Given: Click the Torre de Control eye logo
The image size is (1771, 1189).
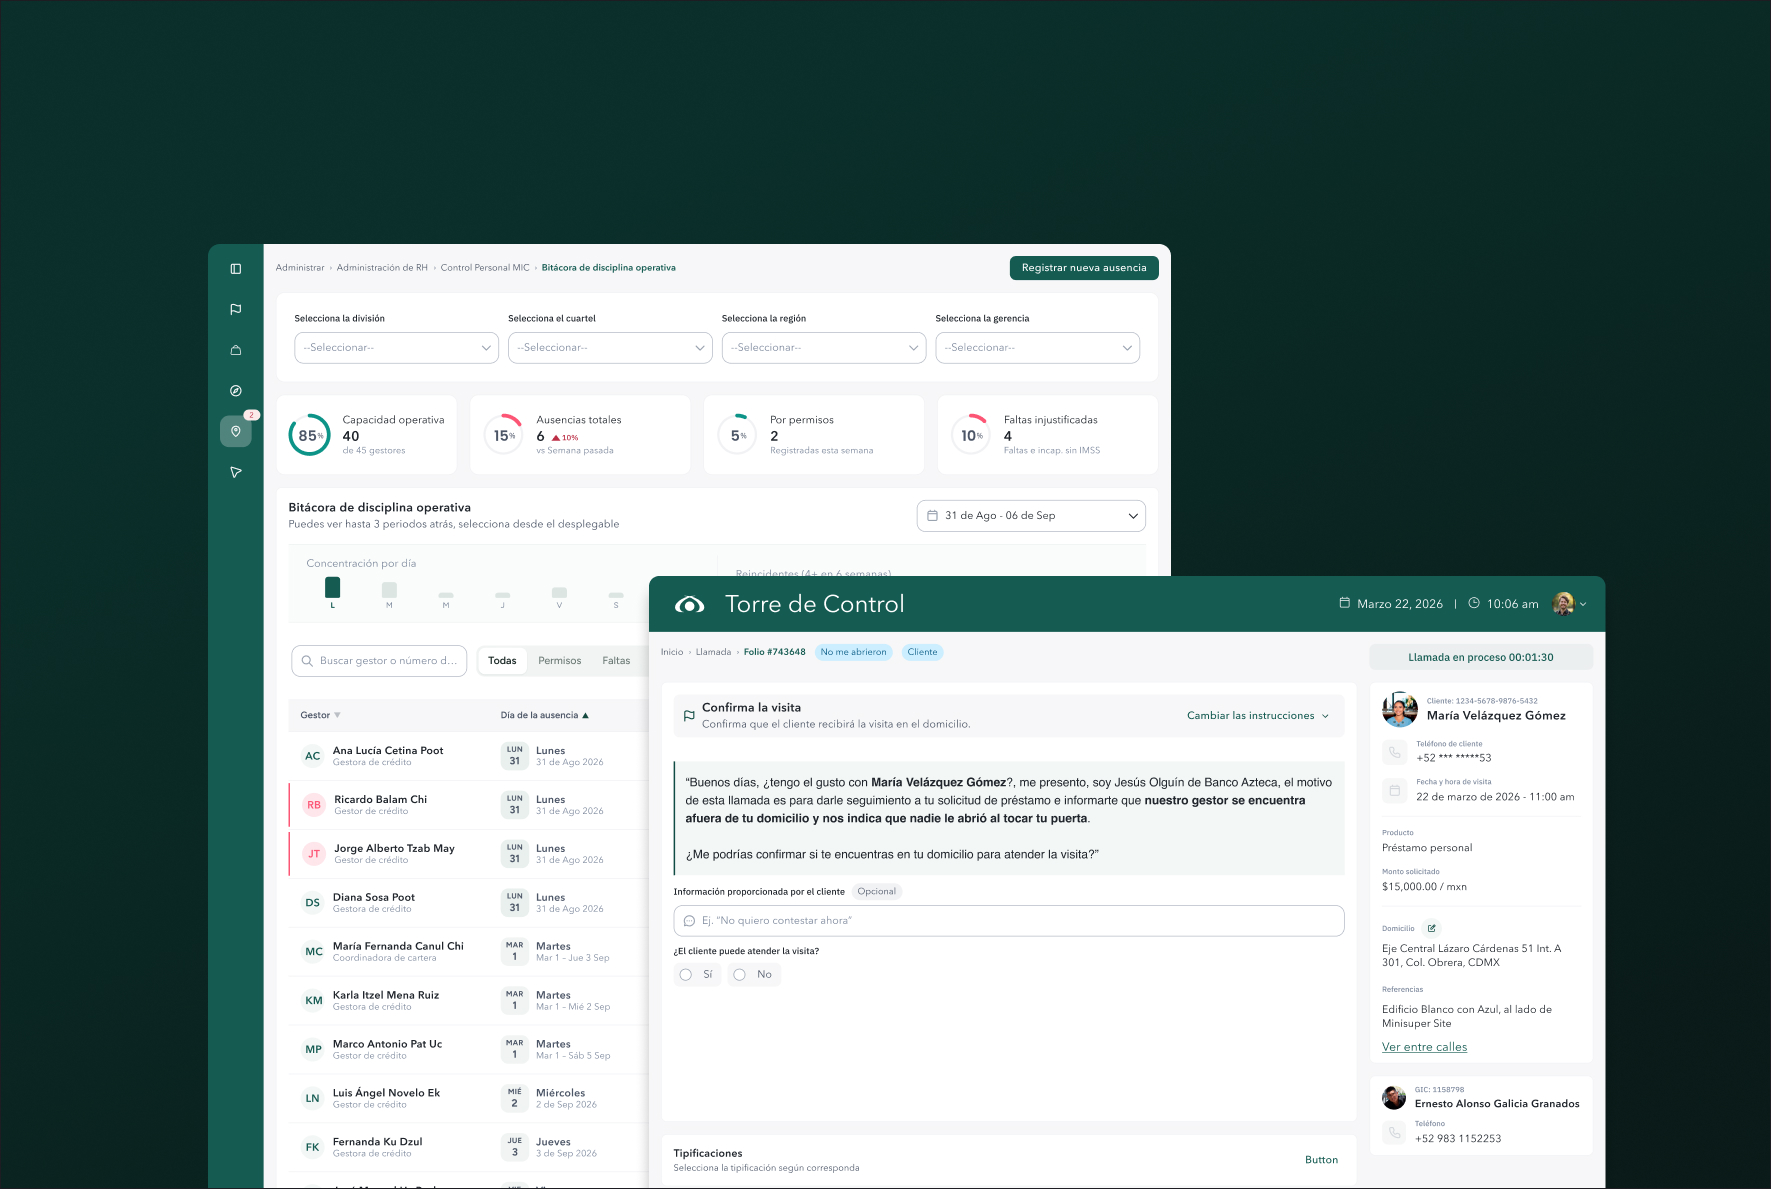Looking at the screenshot, I should click(x=690, y=604).
